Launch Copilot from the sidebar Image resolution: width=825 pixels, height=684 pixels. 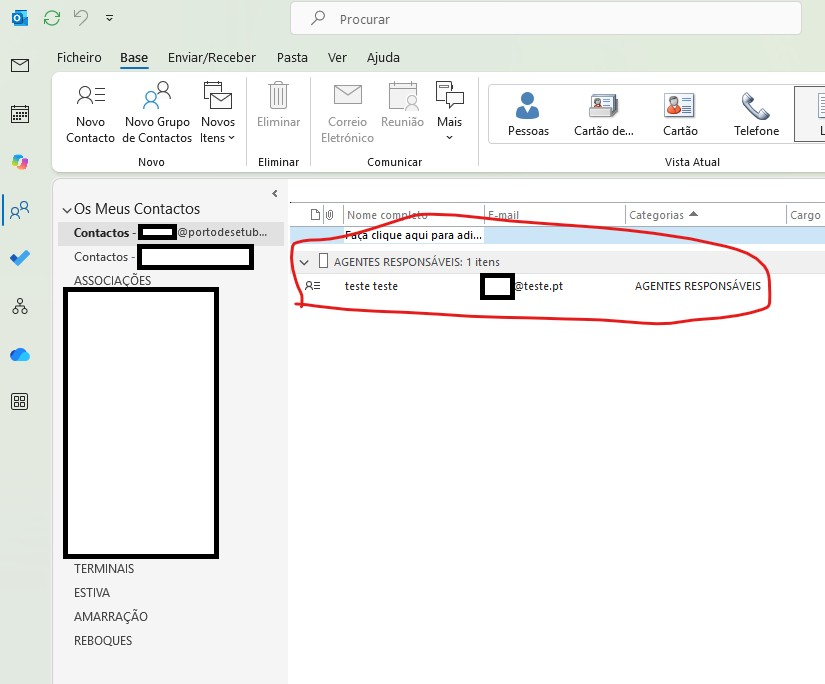(x=20, y=162)
